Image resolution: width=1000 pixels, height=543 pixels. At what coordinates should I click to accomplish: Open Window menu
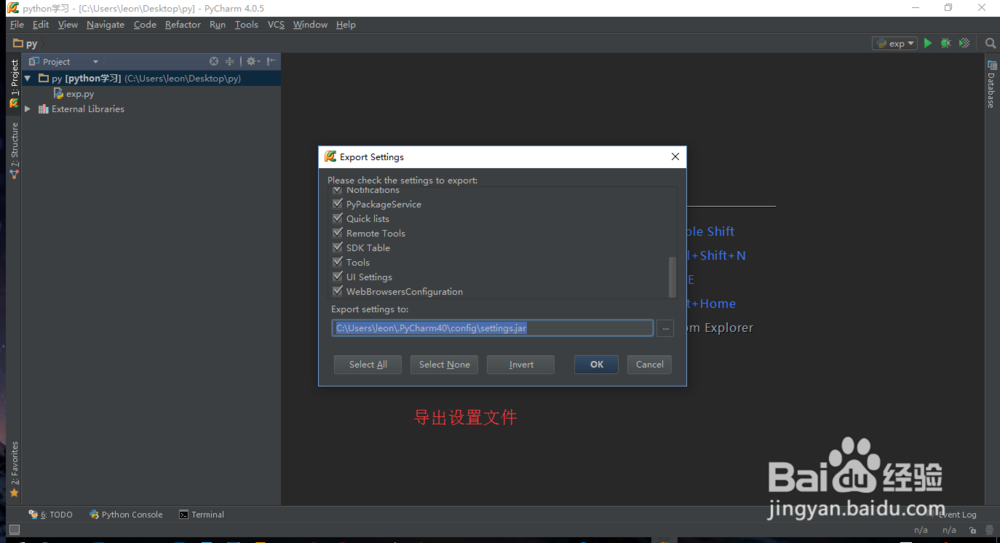310,24
